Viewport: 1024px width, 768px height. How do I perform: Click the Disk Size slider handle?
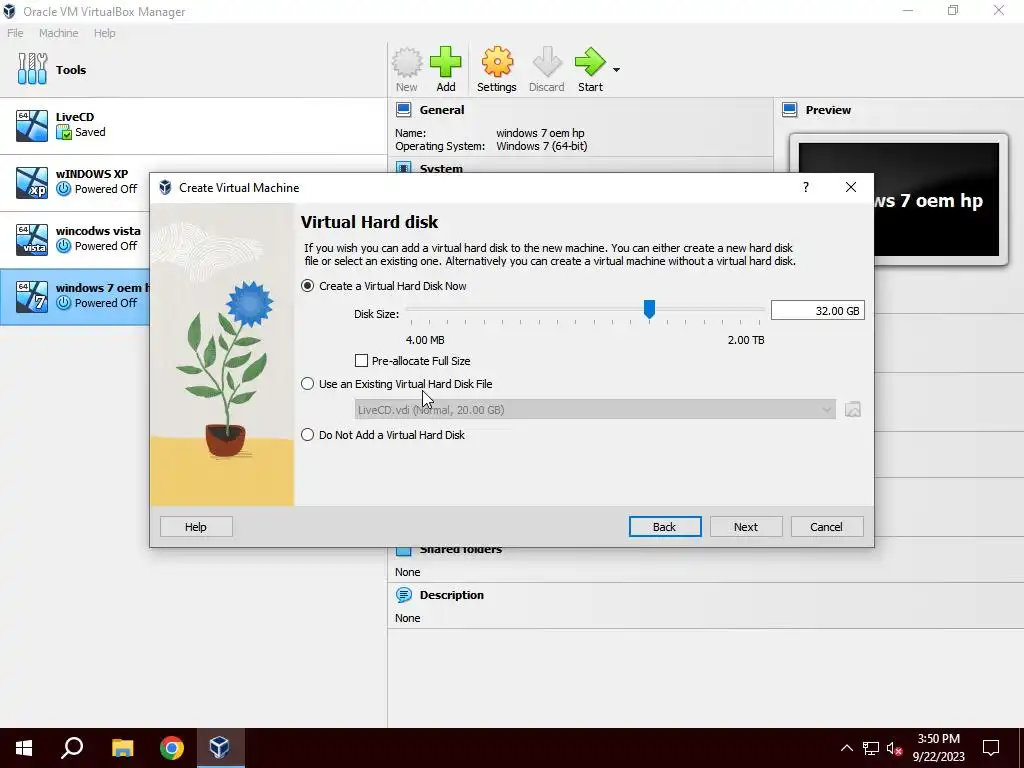649,309
